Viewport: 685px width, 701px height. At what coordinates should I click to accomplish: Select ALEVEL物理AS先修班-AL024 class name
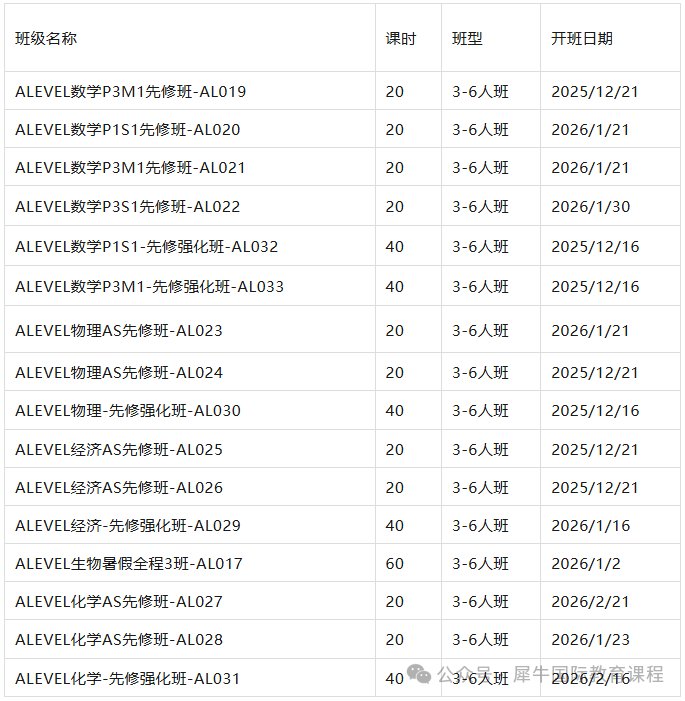click(119, 372)
